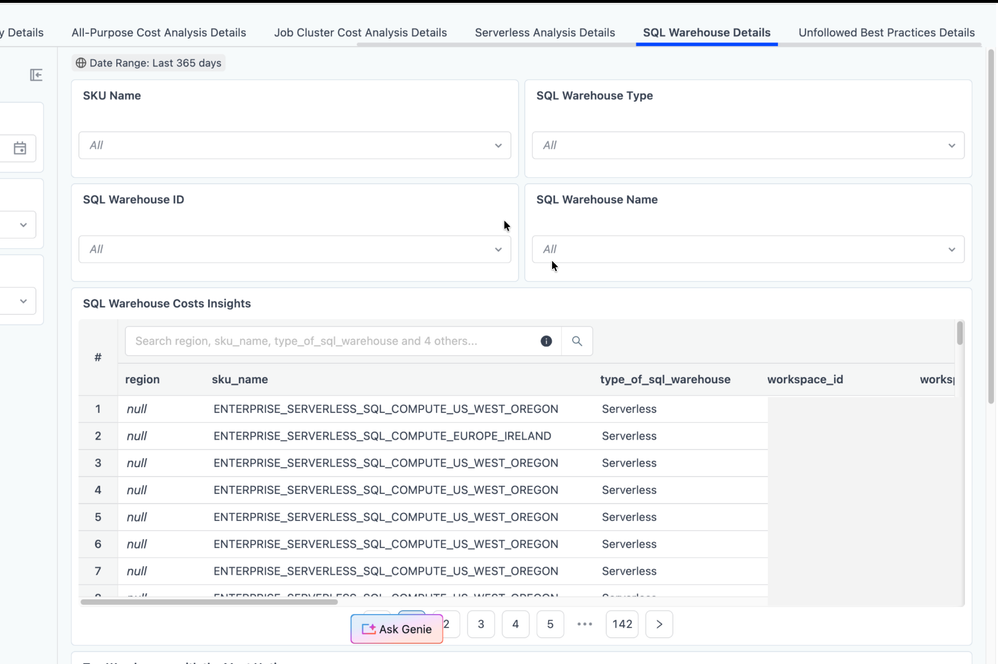The height and width of the screenshot is (664, 998).
Task: Click the info icon in search box
Action: [x=546, y=341]
